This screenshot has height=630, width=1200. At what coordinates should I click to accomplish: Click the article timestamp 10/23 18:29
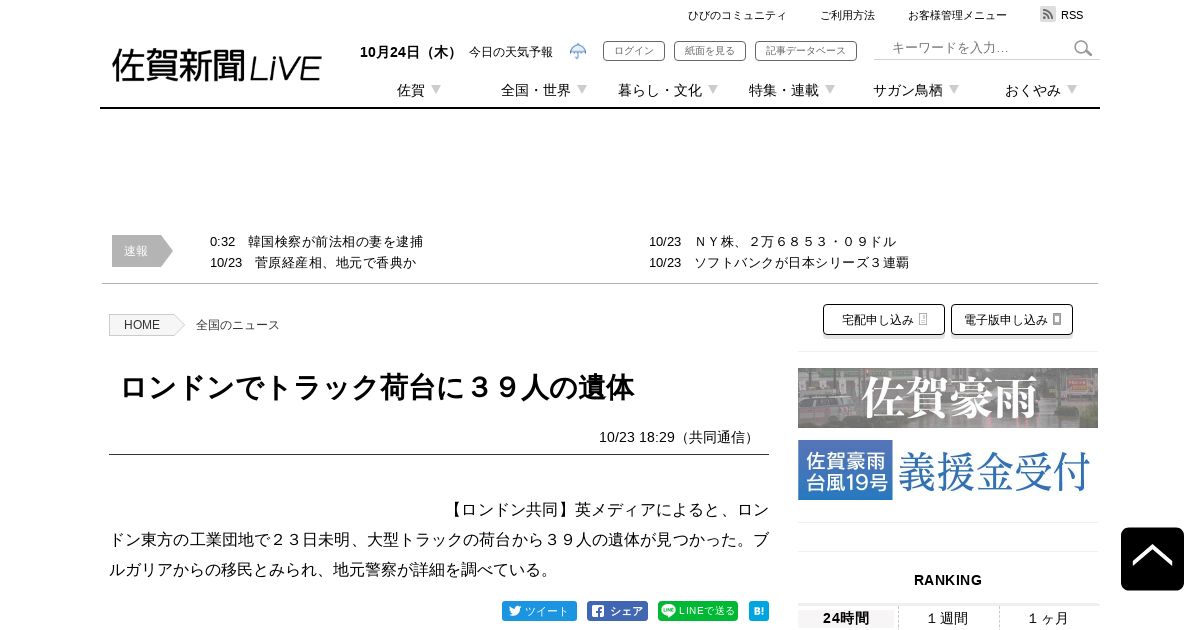637,437
